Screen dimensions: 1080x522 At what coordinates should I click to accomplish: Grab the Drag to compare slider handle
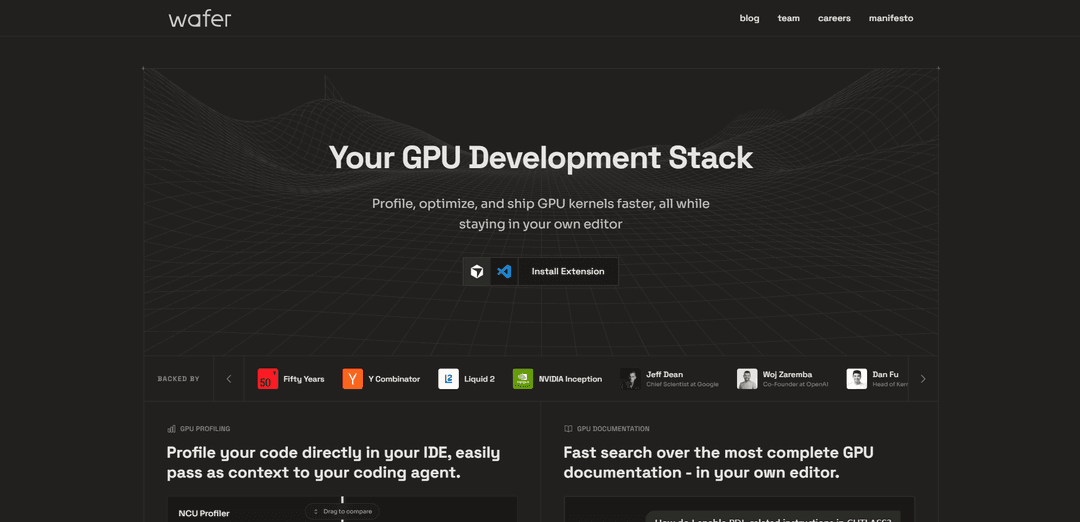[x=342, y=511]
